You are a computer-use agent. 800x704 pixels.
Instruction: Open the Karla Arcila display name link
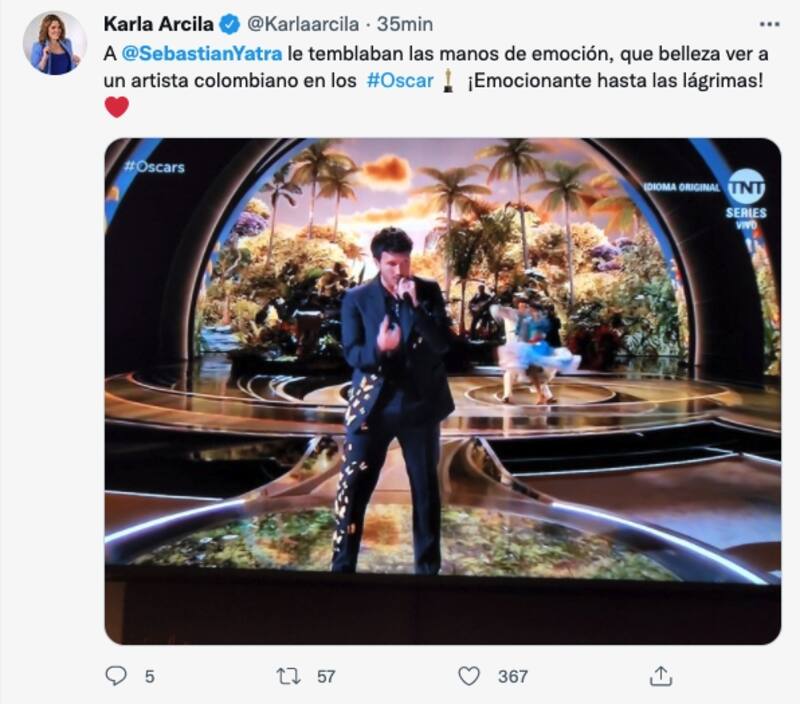160,23
